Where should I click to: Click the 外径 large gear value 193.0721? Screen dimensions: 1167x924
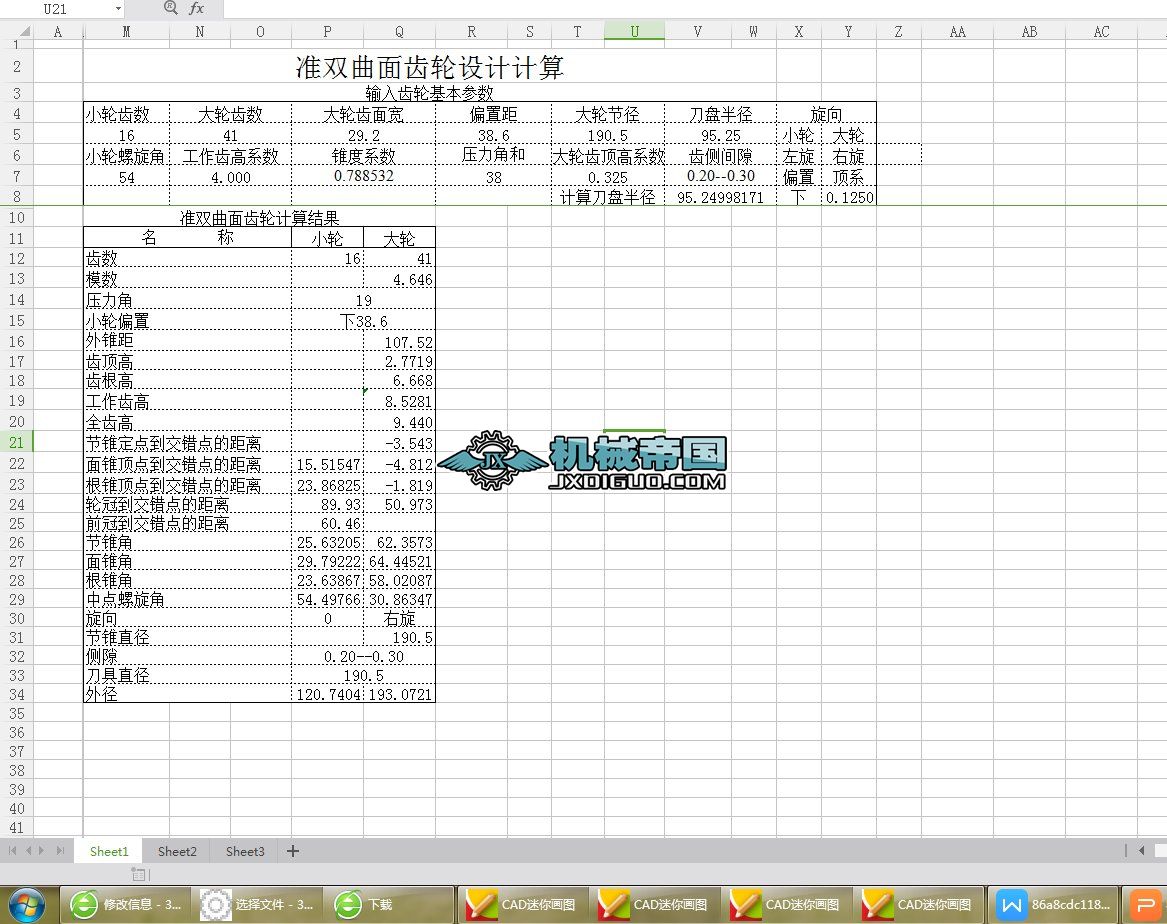(399, 694)
